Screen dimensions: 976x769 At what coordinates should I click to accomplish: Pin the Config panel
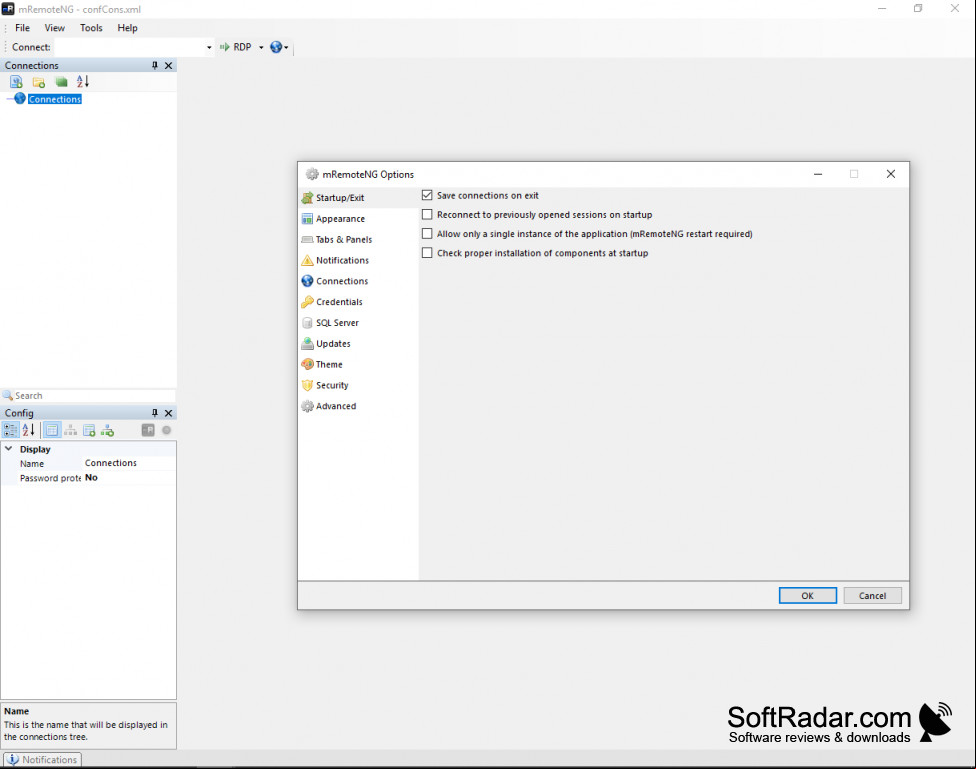click(155, 413)
